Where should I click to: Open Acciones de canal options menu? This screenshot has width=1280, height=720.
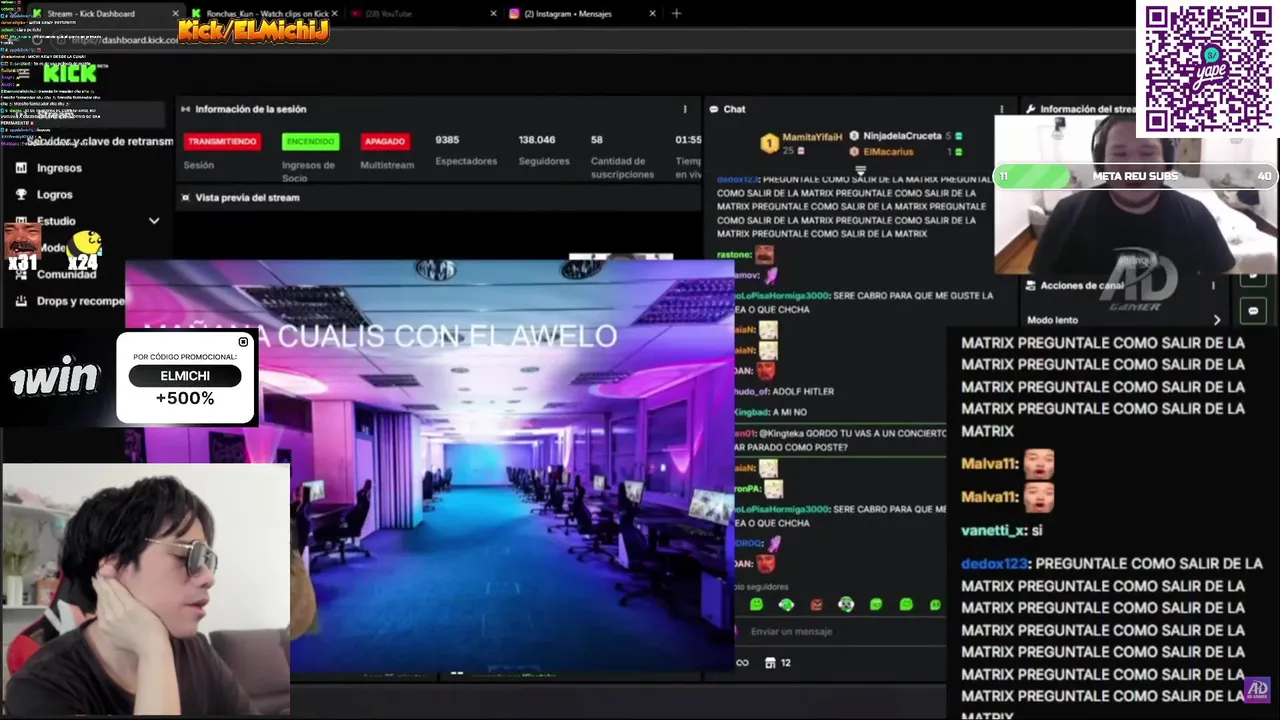1214,285
